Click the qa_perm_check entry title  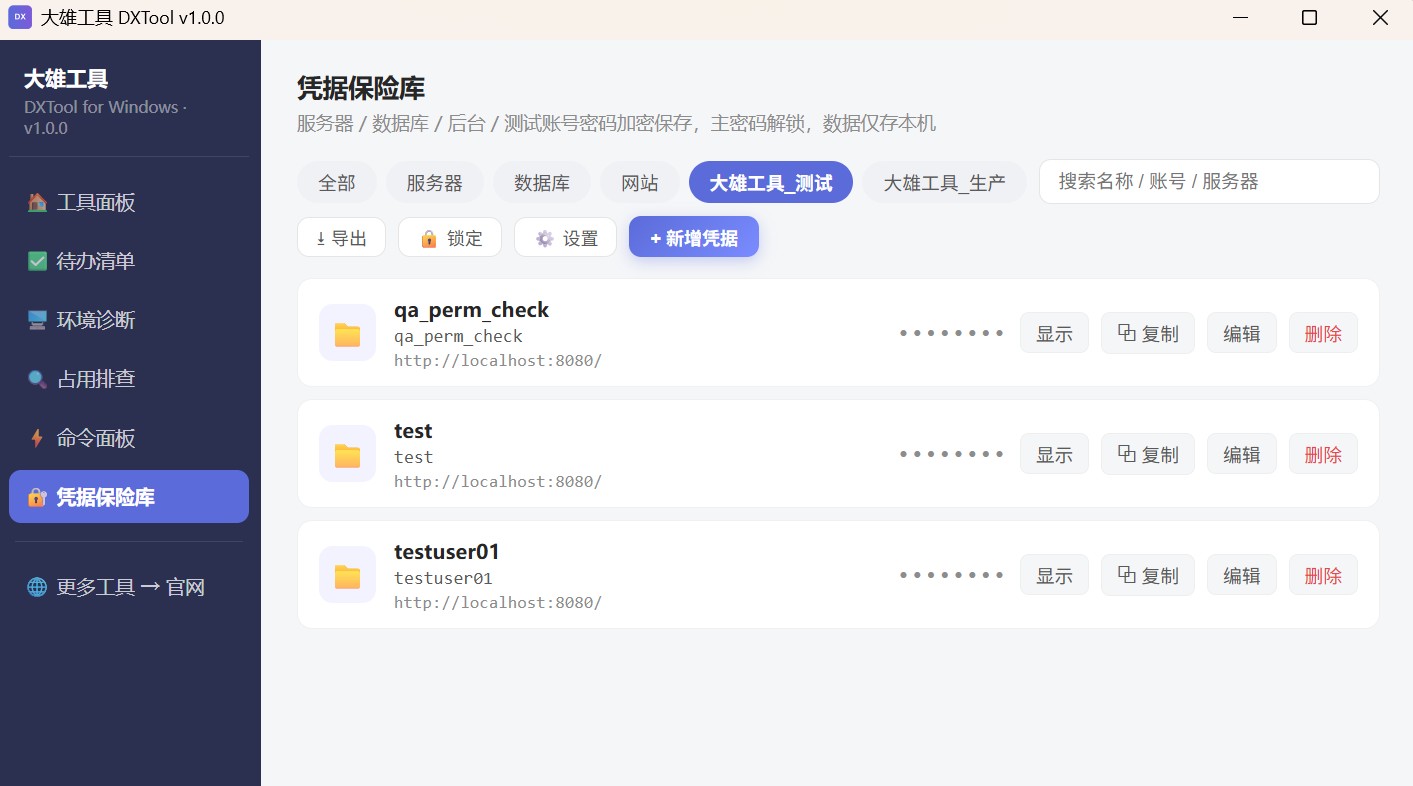pos(471,310)
